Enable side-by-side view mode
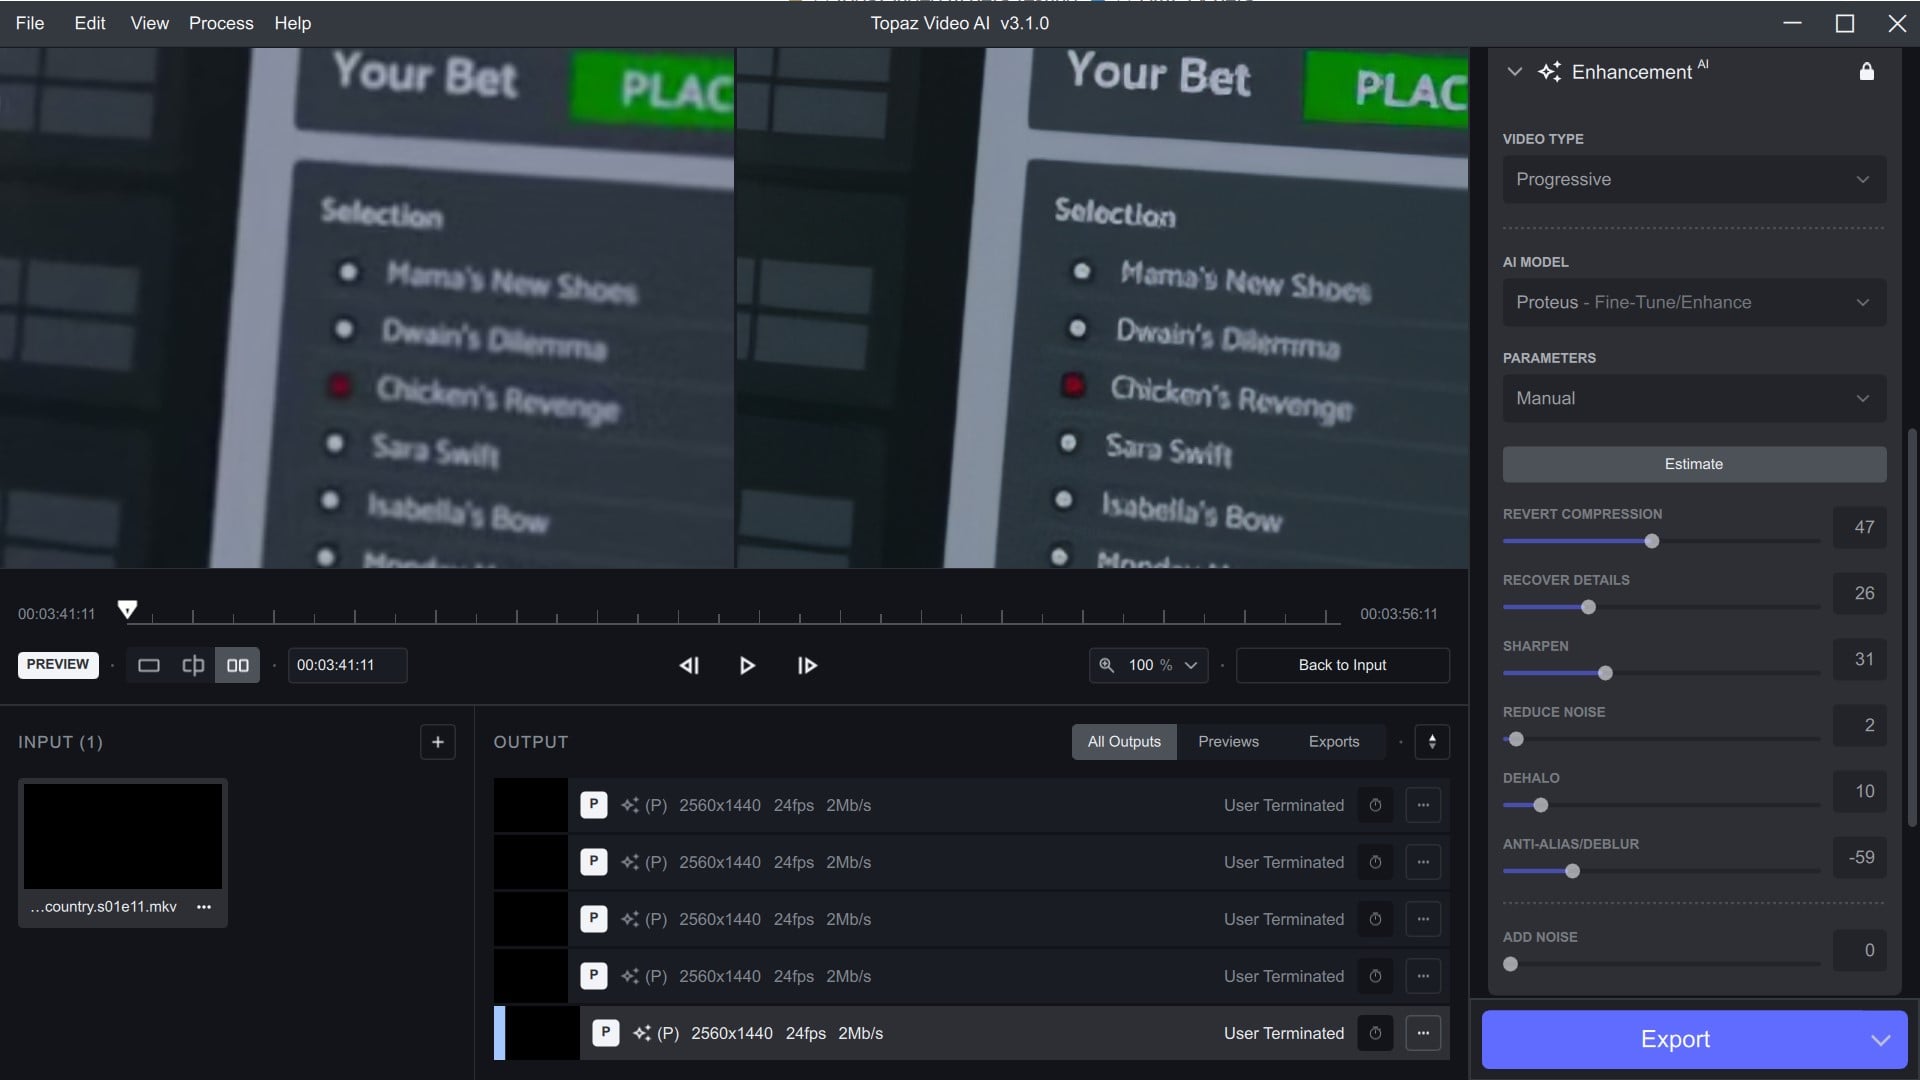 238,665
